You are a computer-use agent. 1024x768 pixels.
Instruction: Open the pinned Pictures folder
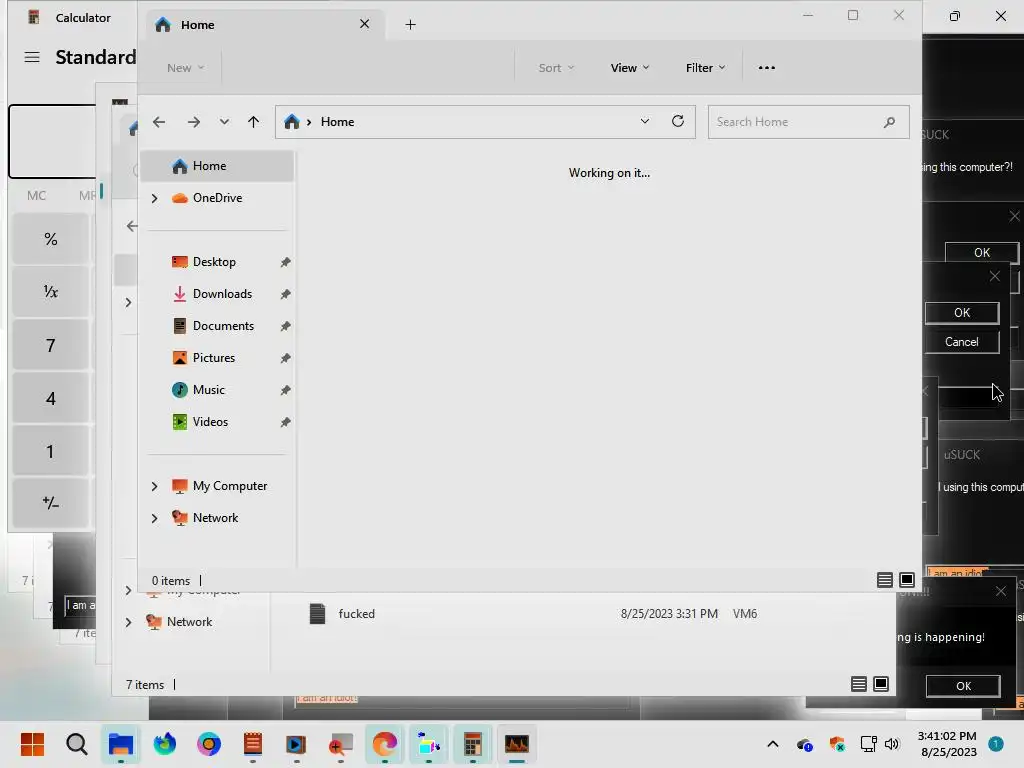pos(214,358)
